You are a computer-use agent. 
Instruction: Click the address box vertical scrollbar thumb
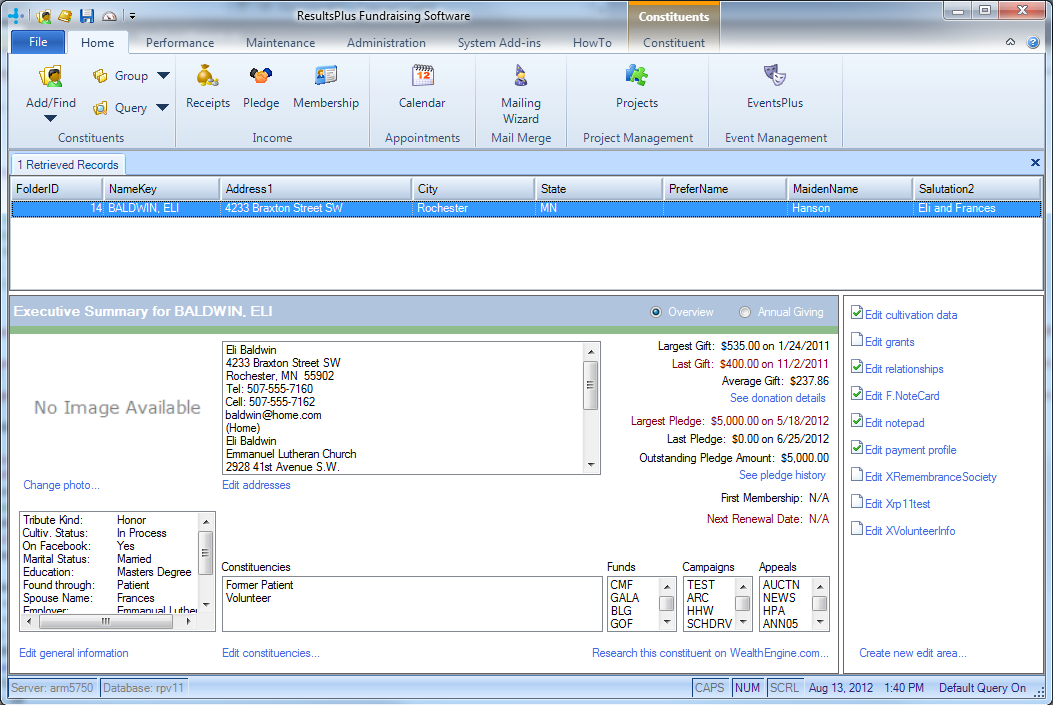(591, 385)
